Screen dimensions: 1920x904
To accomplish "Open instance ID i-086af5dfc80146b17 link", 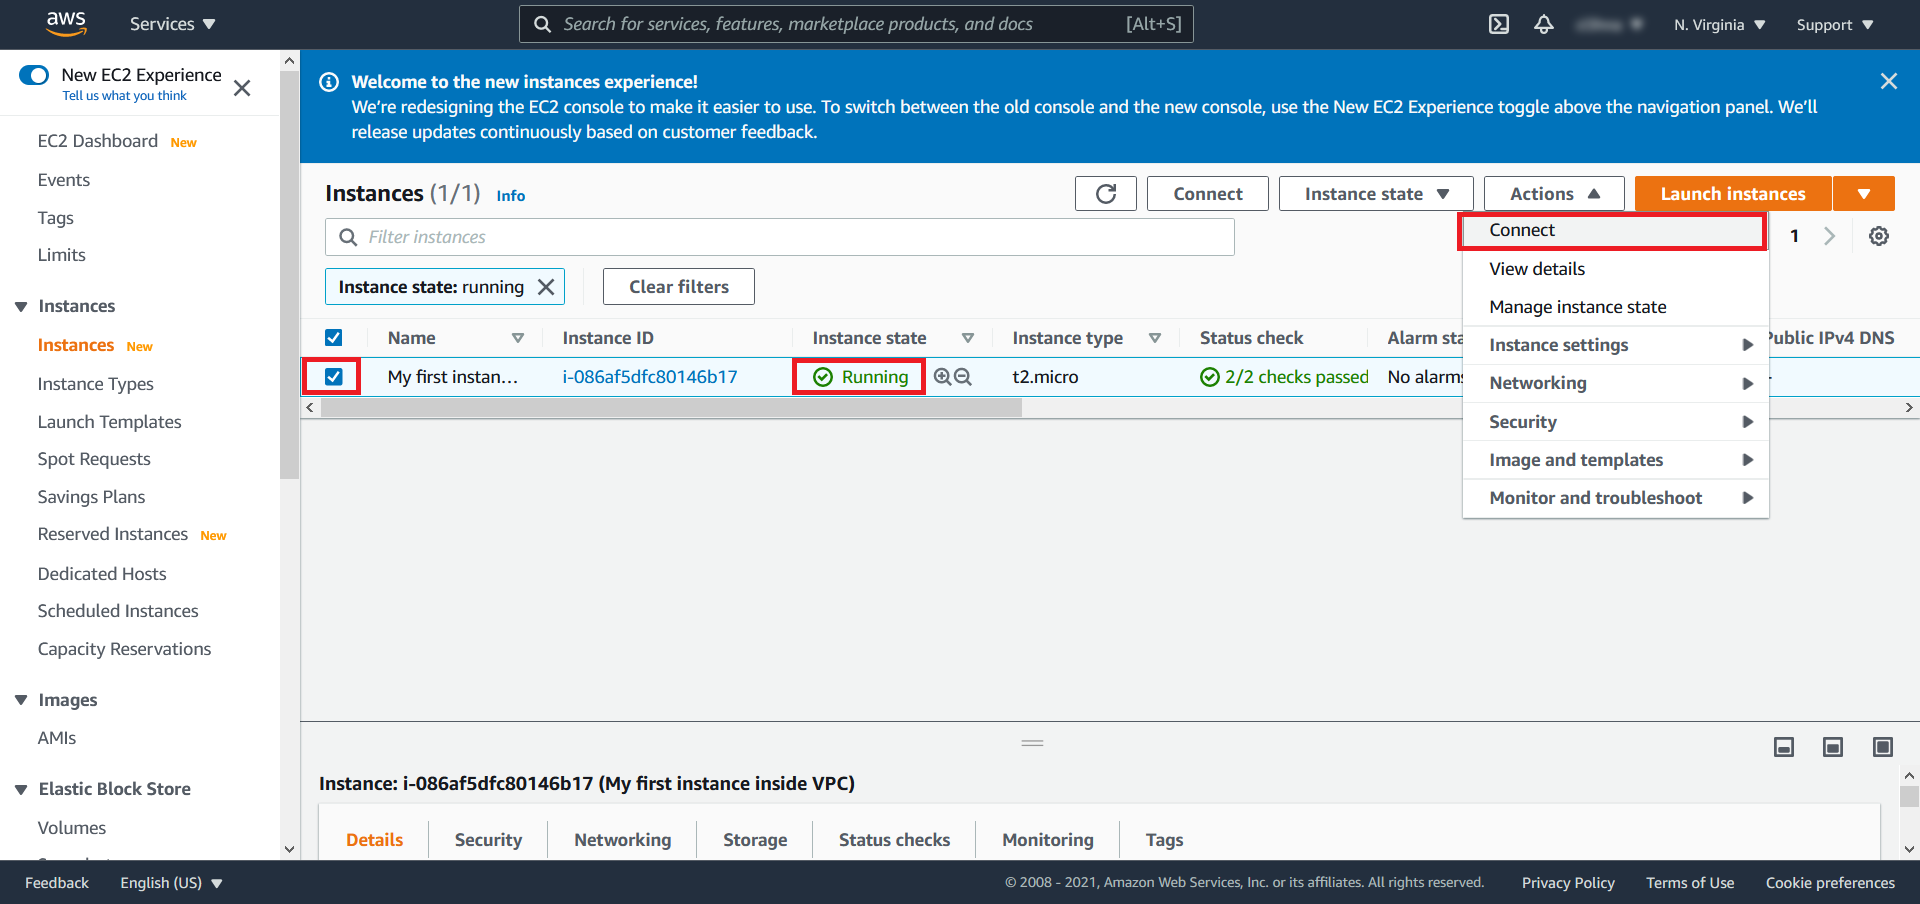I will (649, 377).
